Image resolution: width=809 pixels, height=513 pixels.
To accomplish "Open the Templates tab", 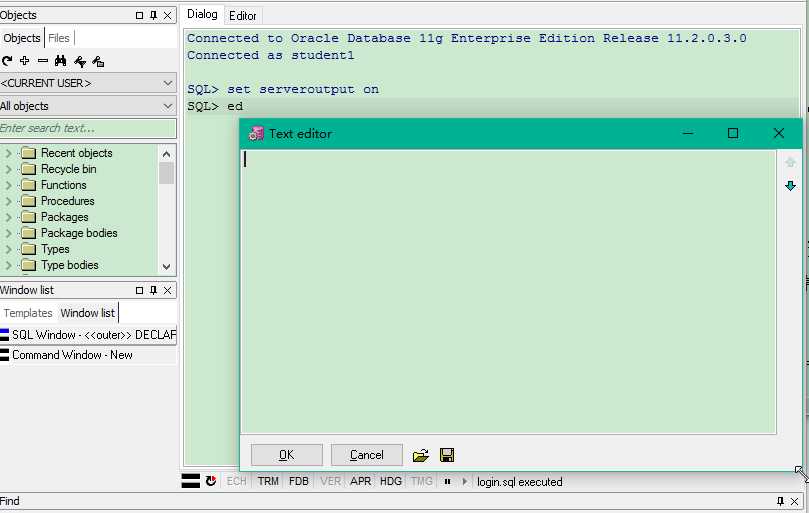I will (x=28, y=313).
